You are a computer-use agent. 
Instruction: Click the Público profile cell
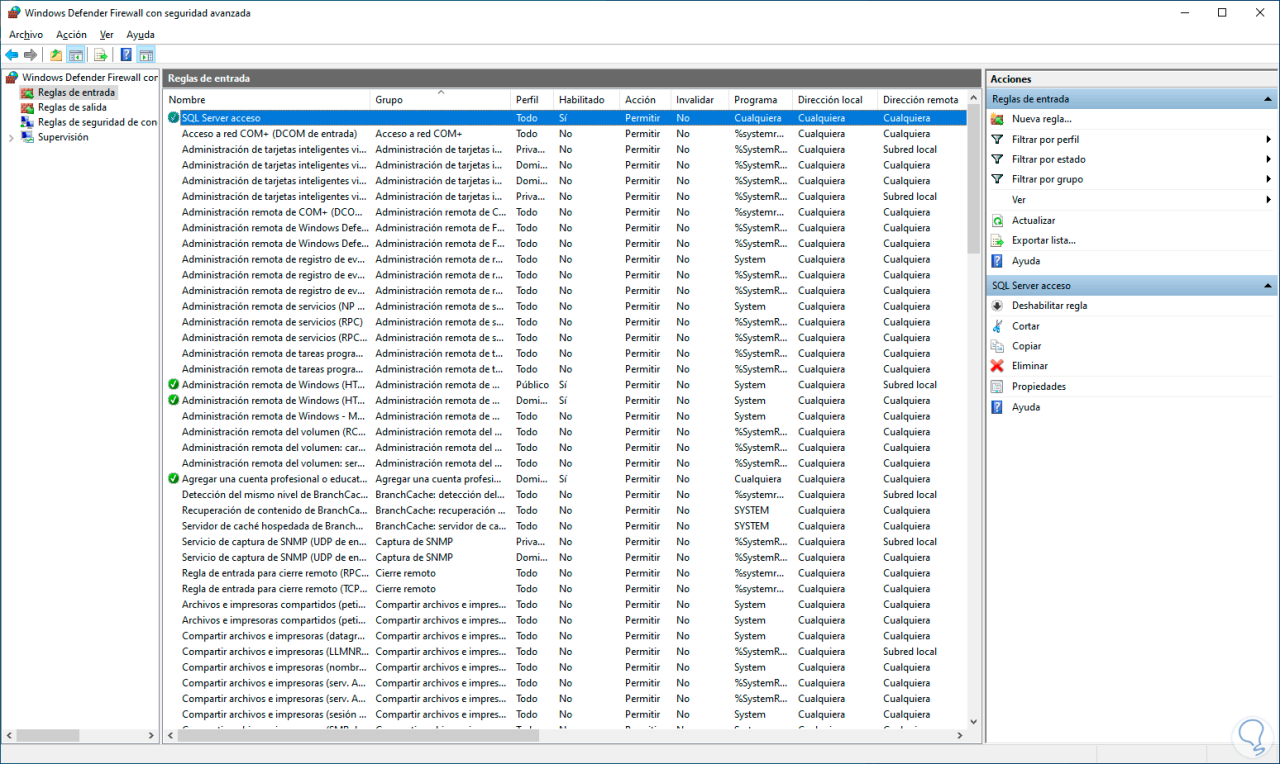[x=532, y=385]
